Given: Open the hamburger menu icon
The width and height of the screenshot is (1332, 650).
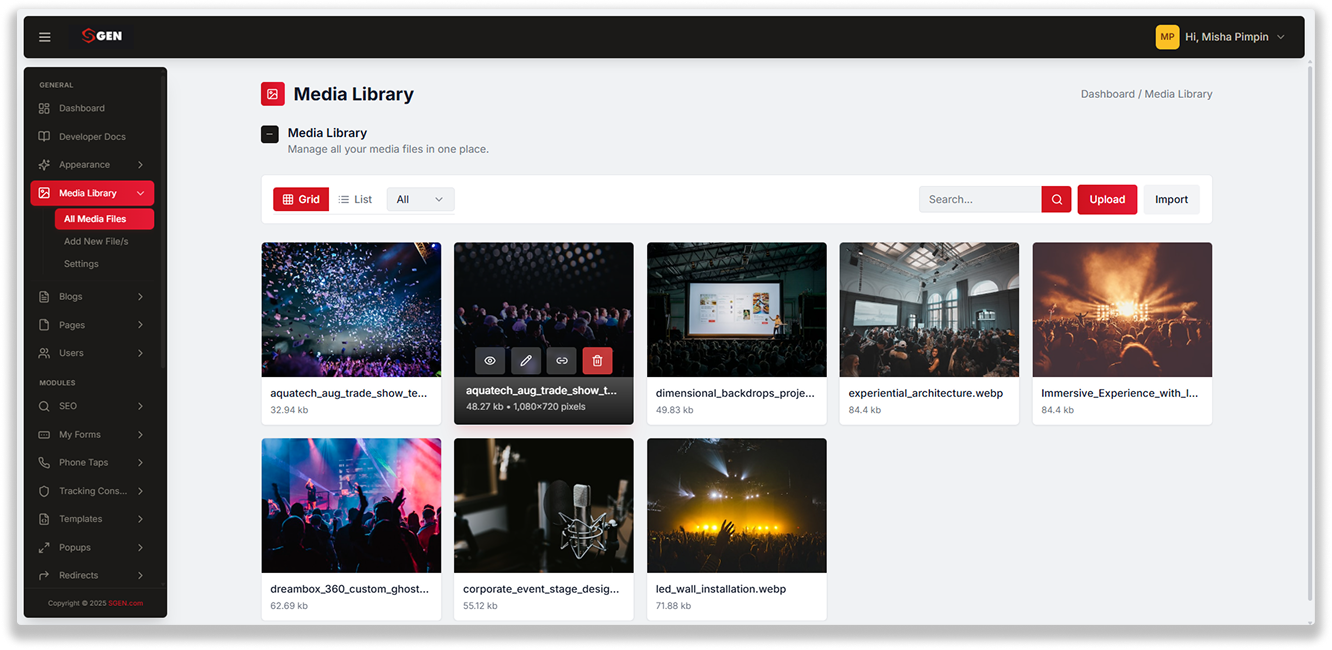Looking at the screenshot, I should [44, 37].
